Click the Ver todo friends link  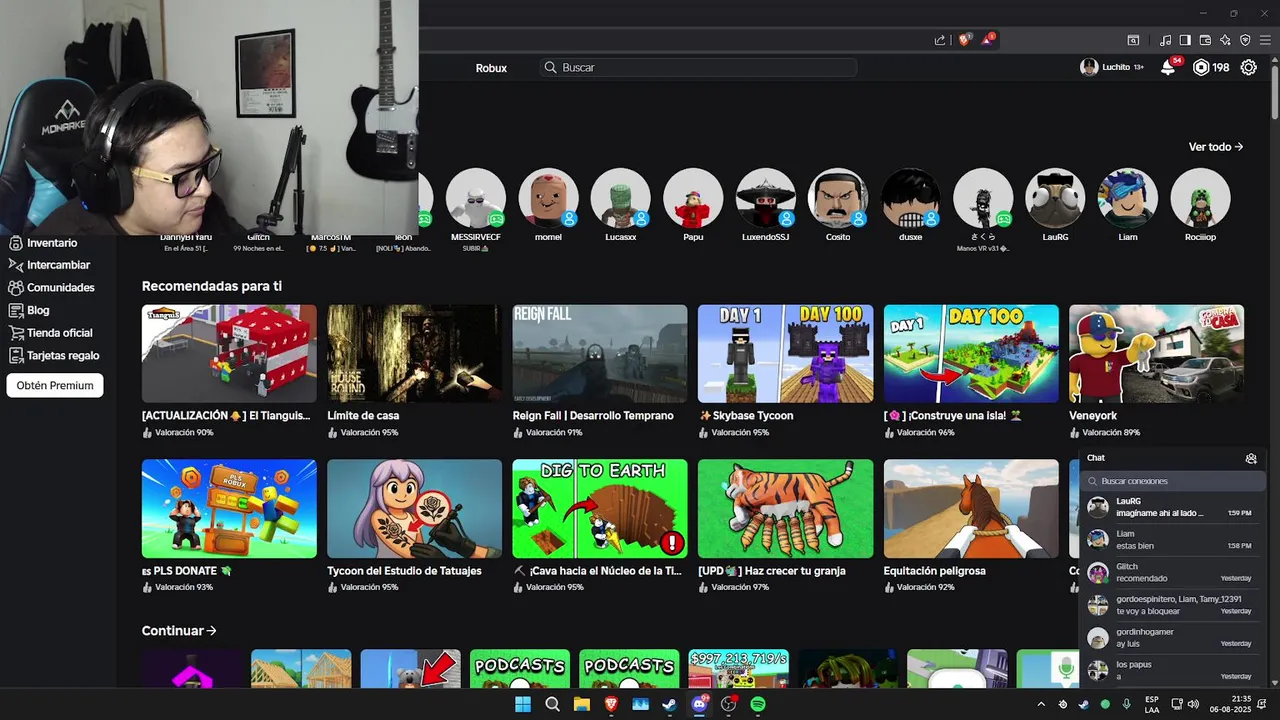(x=1216, y=147)
